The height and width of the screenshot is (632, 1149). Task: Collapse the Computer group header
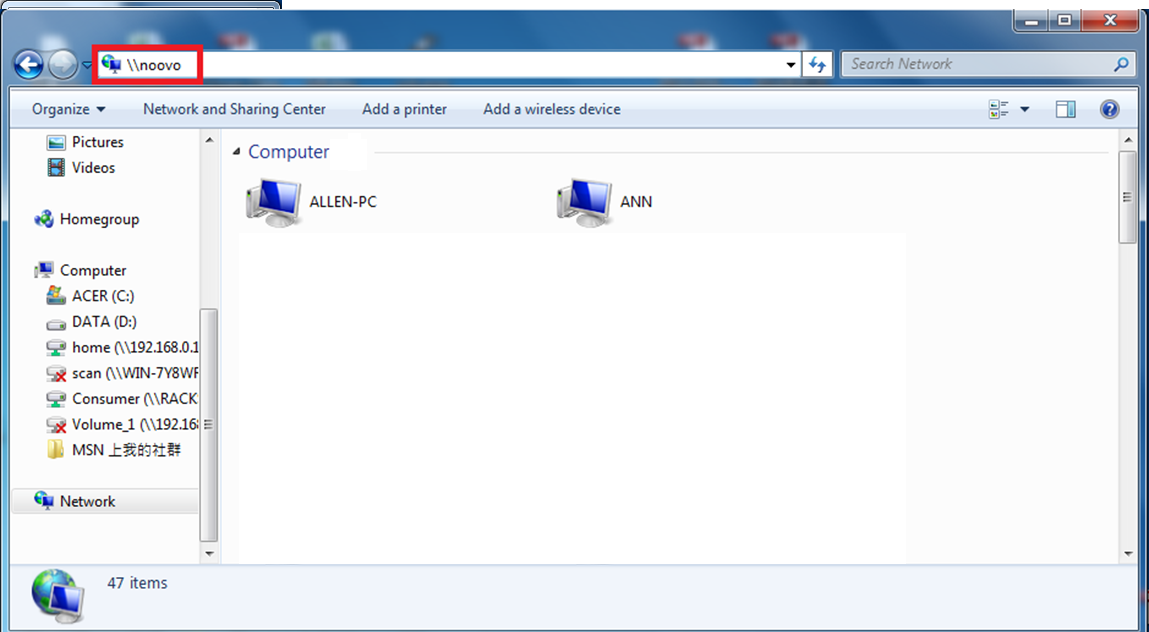237,152
